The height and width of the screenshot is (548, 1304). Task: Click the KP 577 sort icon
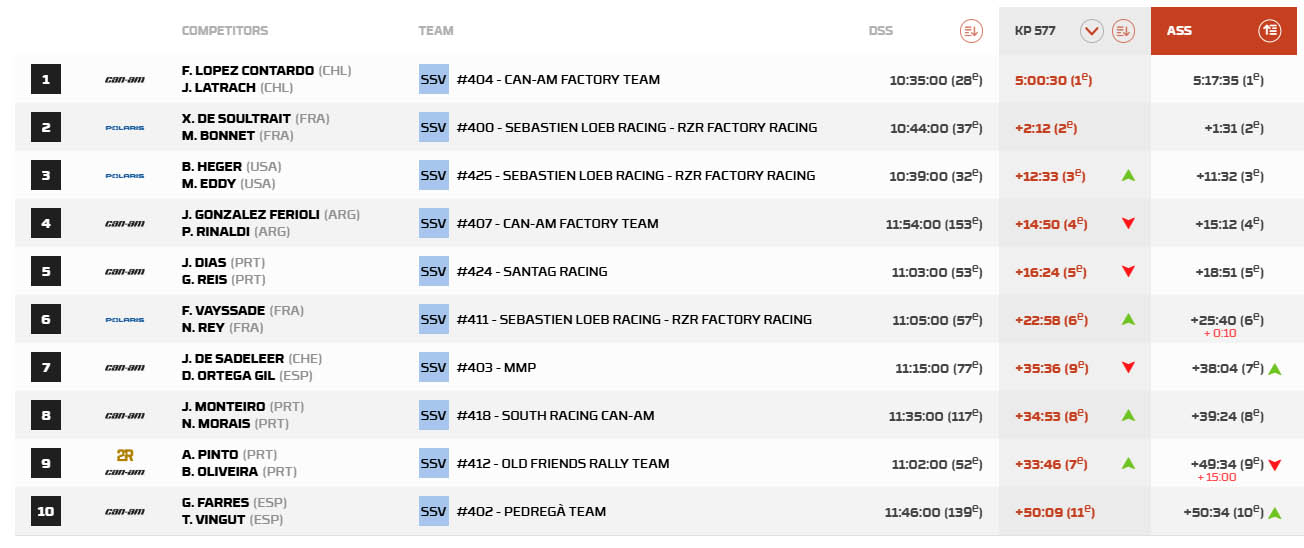[1123, 31]
